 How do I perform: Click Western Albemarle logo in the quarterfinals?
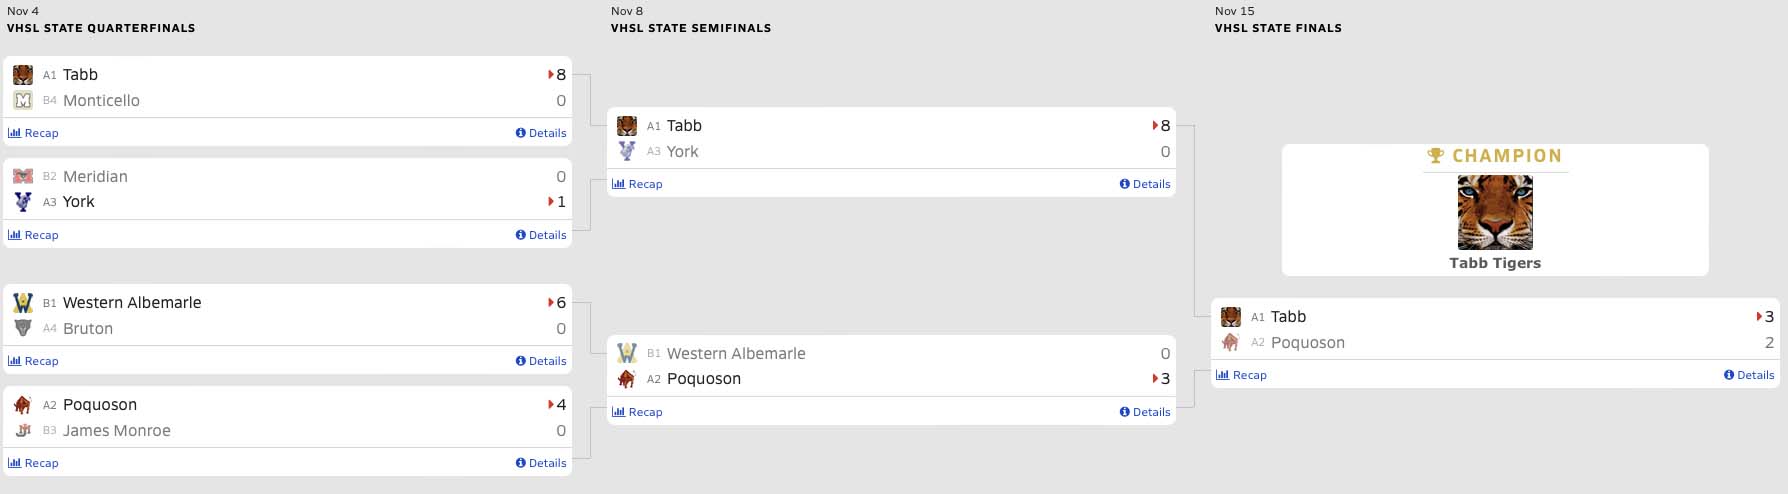(23, 303)
